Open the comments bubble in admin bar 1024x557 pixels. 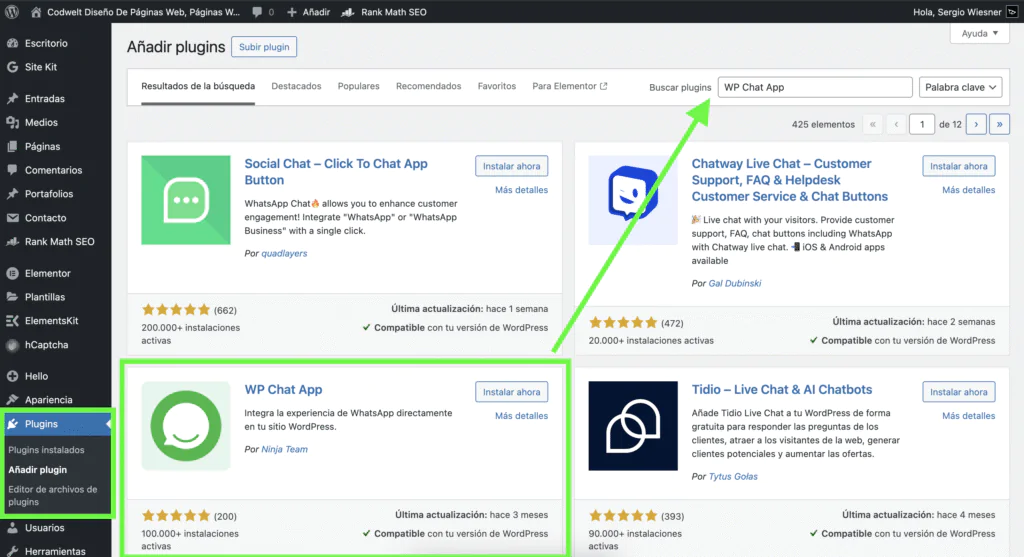262,13
